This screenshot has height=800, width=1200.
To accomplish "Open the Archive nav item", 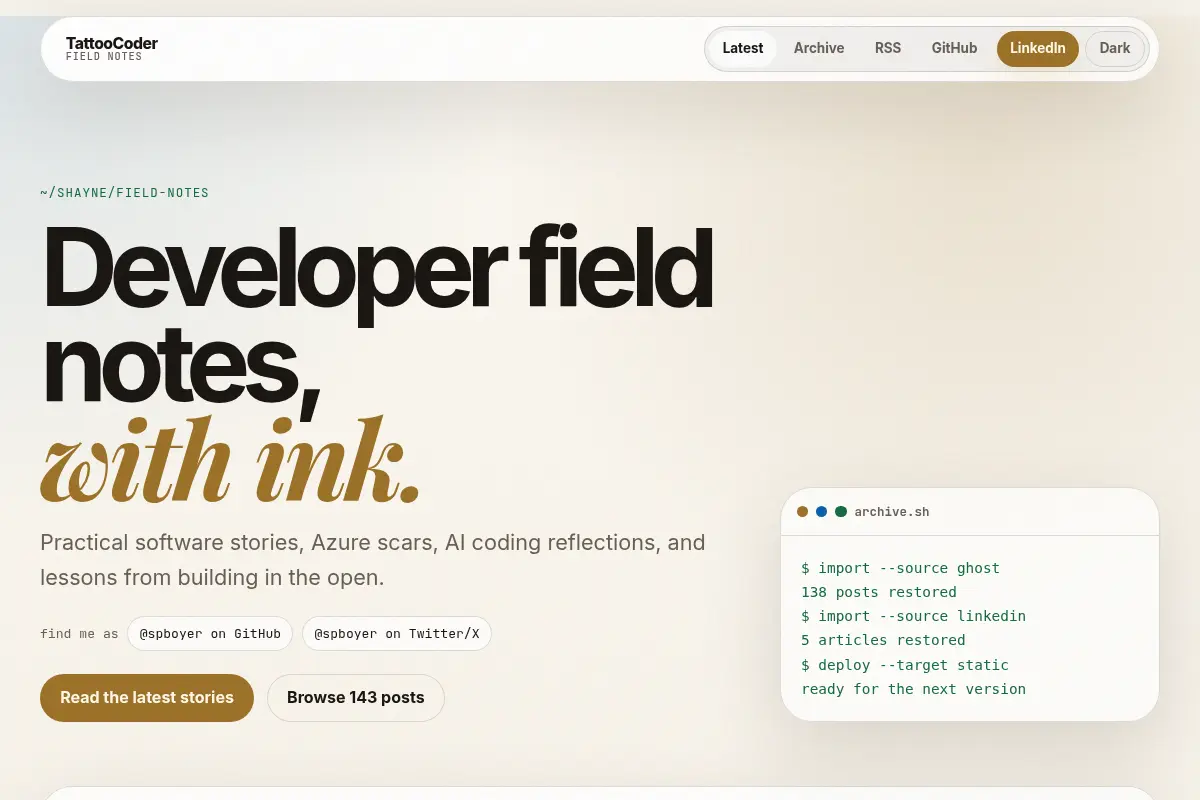I will click(819, 48).
